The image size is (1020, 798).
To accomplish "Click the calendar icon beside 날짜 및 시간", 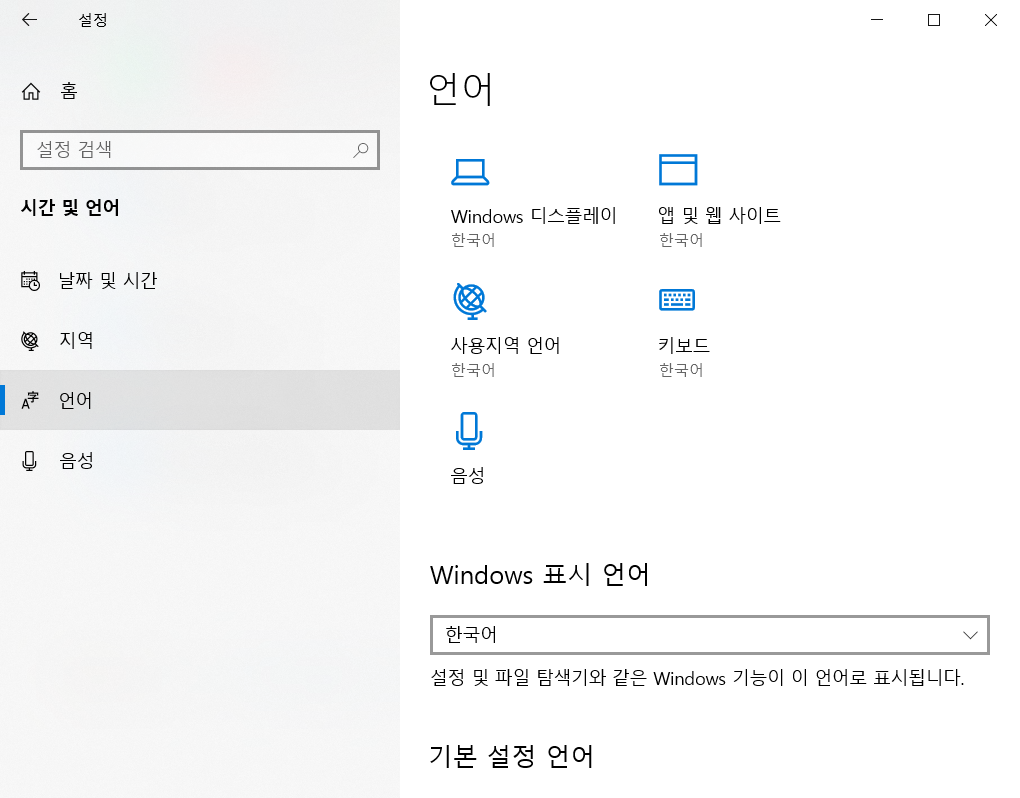I will [x=30, y=280].
